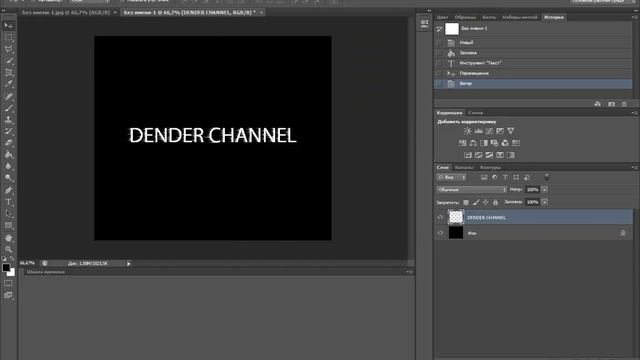Screen dimensions: 640x360
Task: Select the Rectangle shape tool
Action: (x=9, y=225)
